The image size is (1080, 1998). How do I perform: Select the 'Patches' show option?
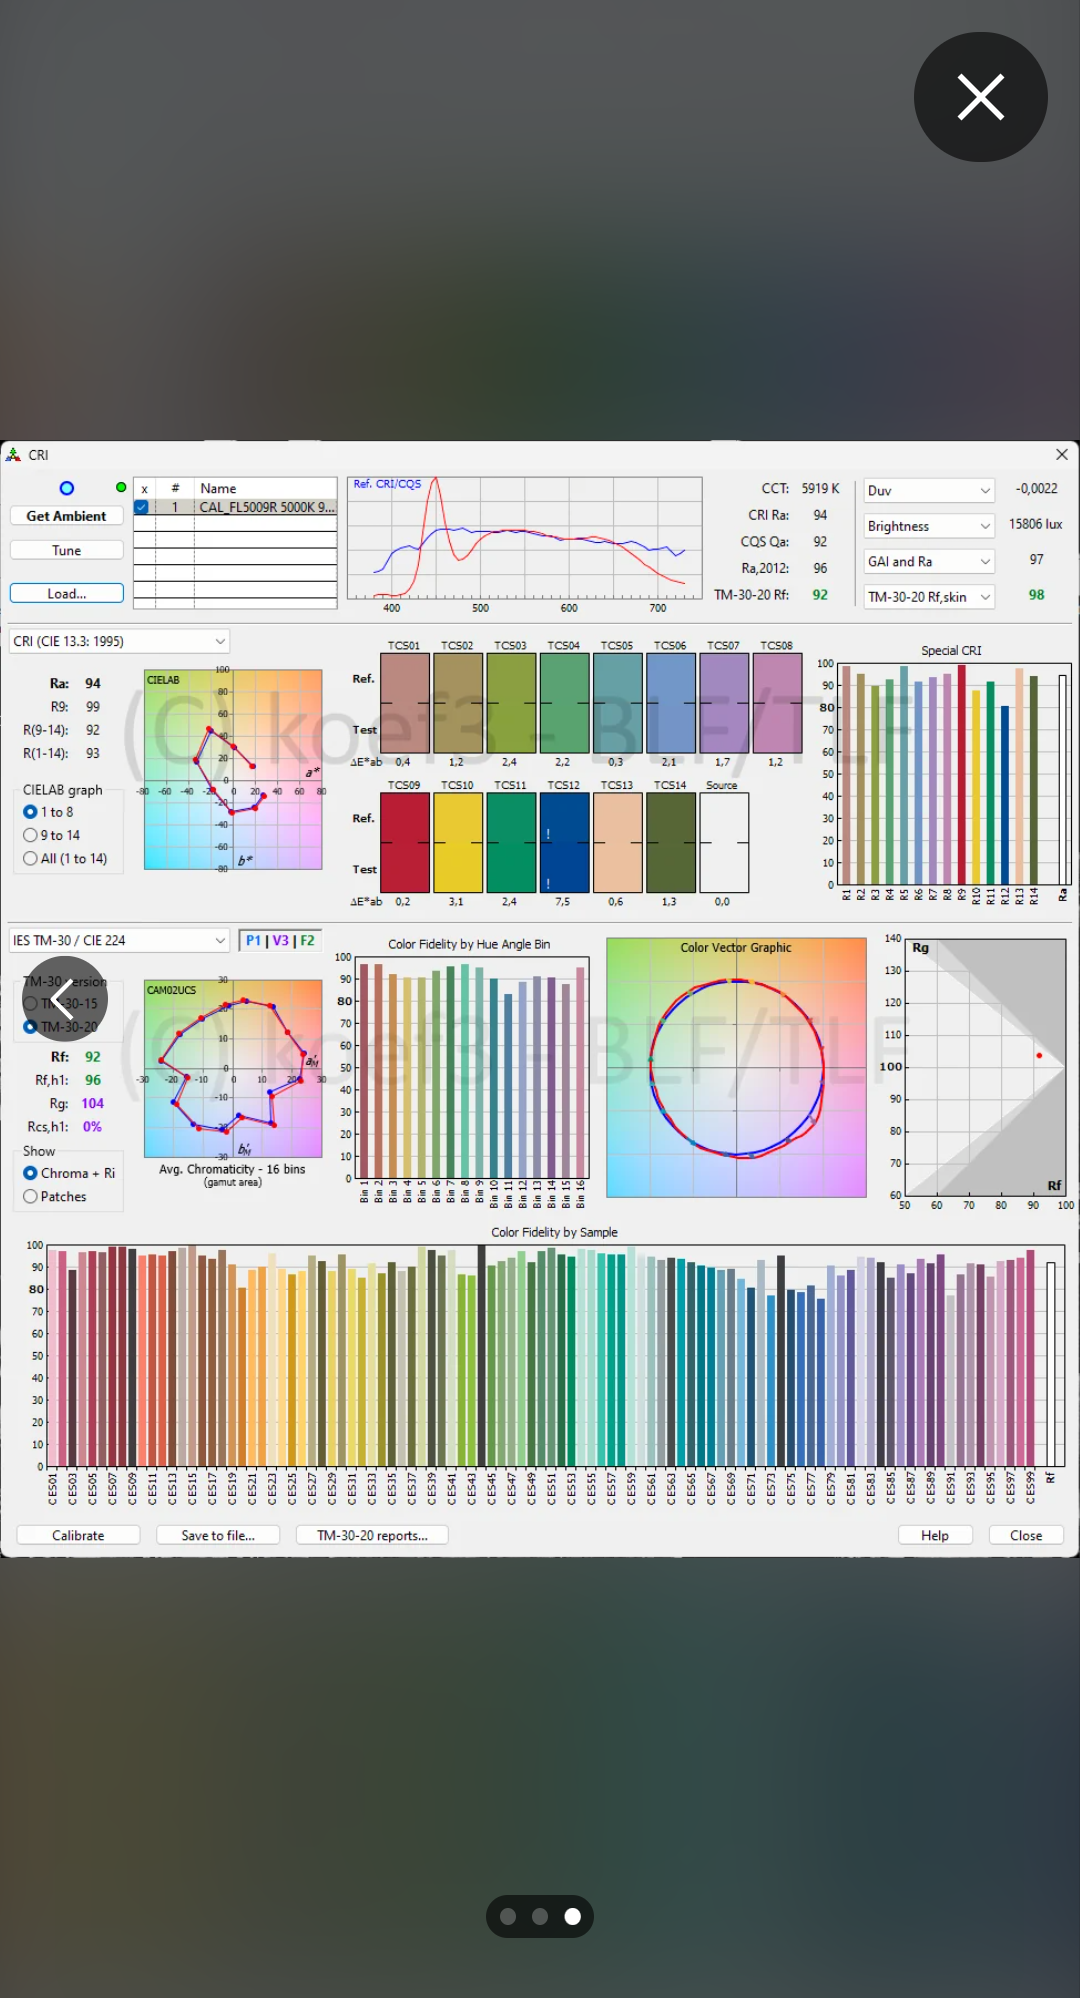coord(31,1196)
